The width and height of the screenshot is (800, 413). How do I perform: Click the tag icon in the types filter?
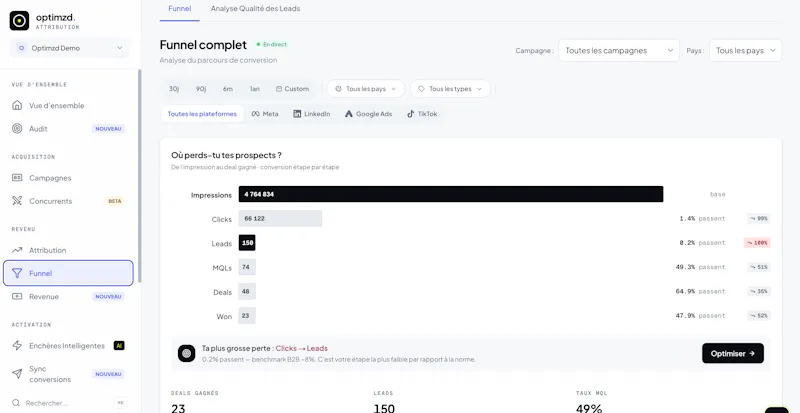point(421,89)
